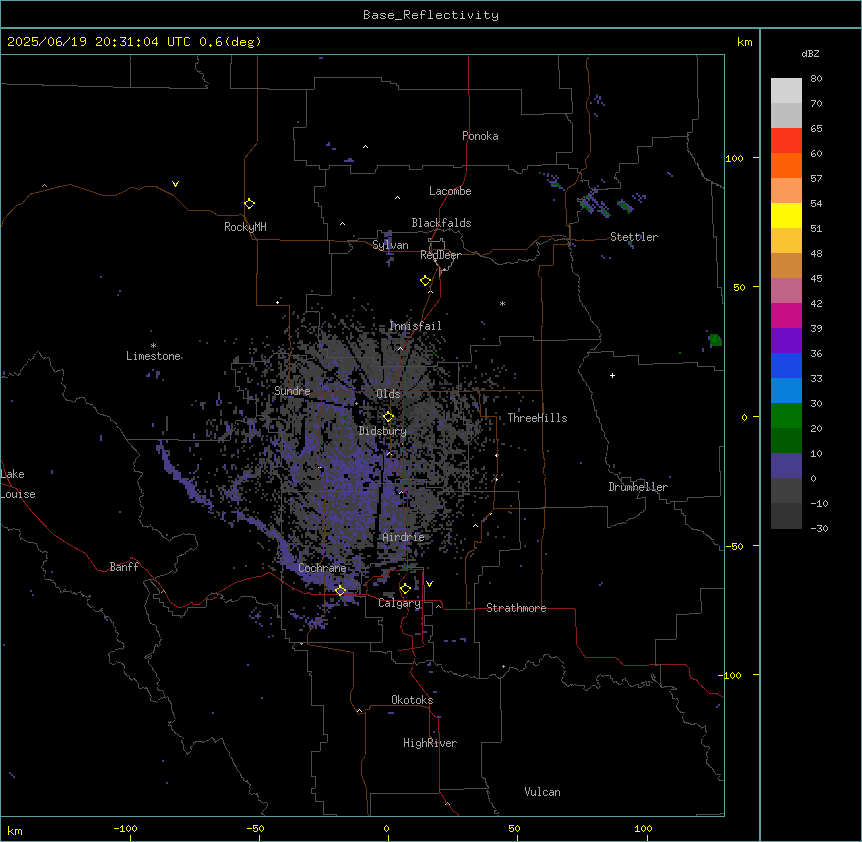
Task: Click the white asterisk marker above Limestone
Action: 153,346
